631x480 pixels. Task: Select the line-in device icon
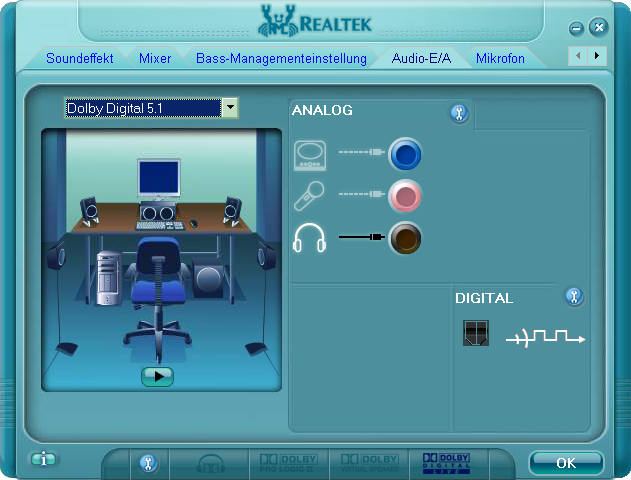coord(310,155)
